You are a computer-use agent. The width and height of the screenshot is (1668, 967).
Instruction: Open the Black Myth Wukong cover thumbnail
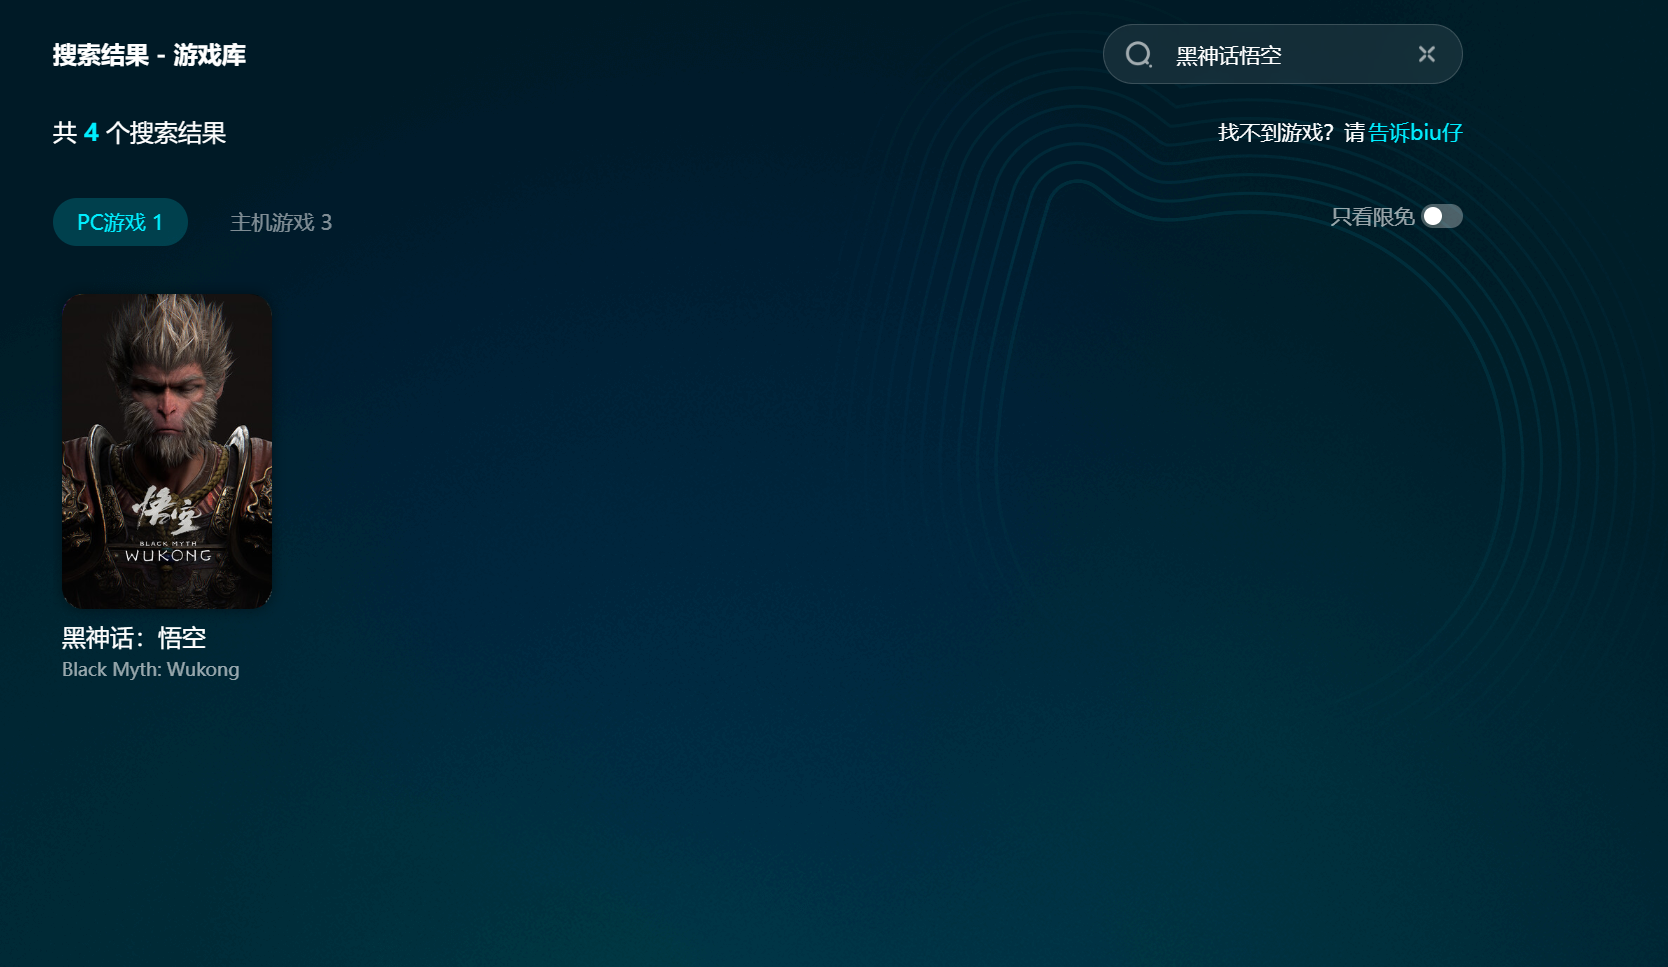[x=167, y=451]
